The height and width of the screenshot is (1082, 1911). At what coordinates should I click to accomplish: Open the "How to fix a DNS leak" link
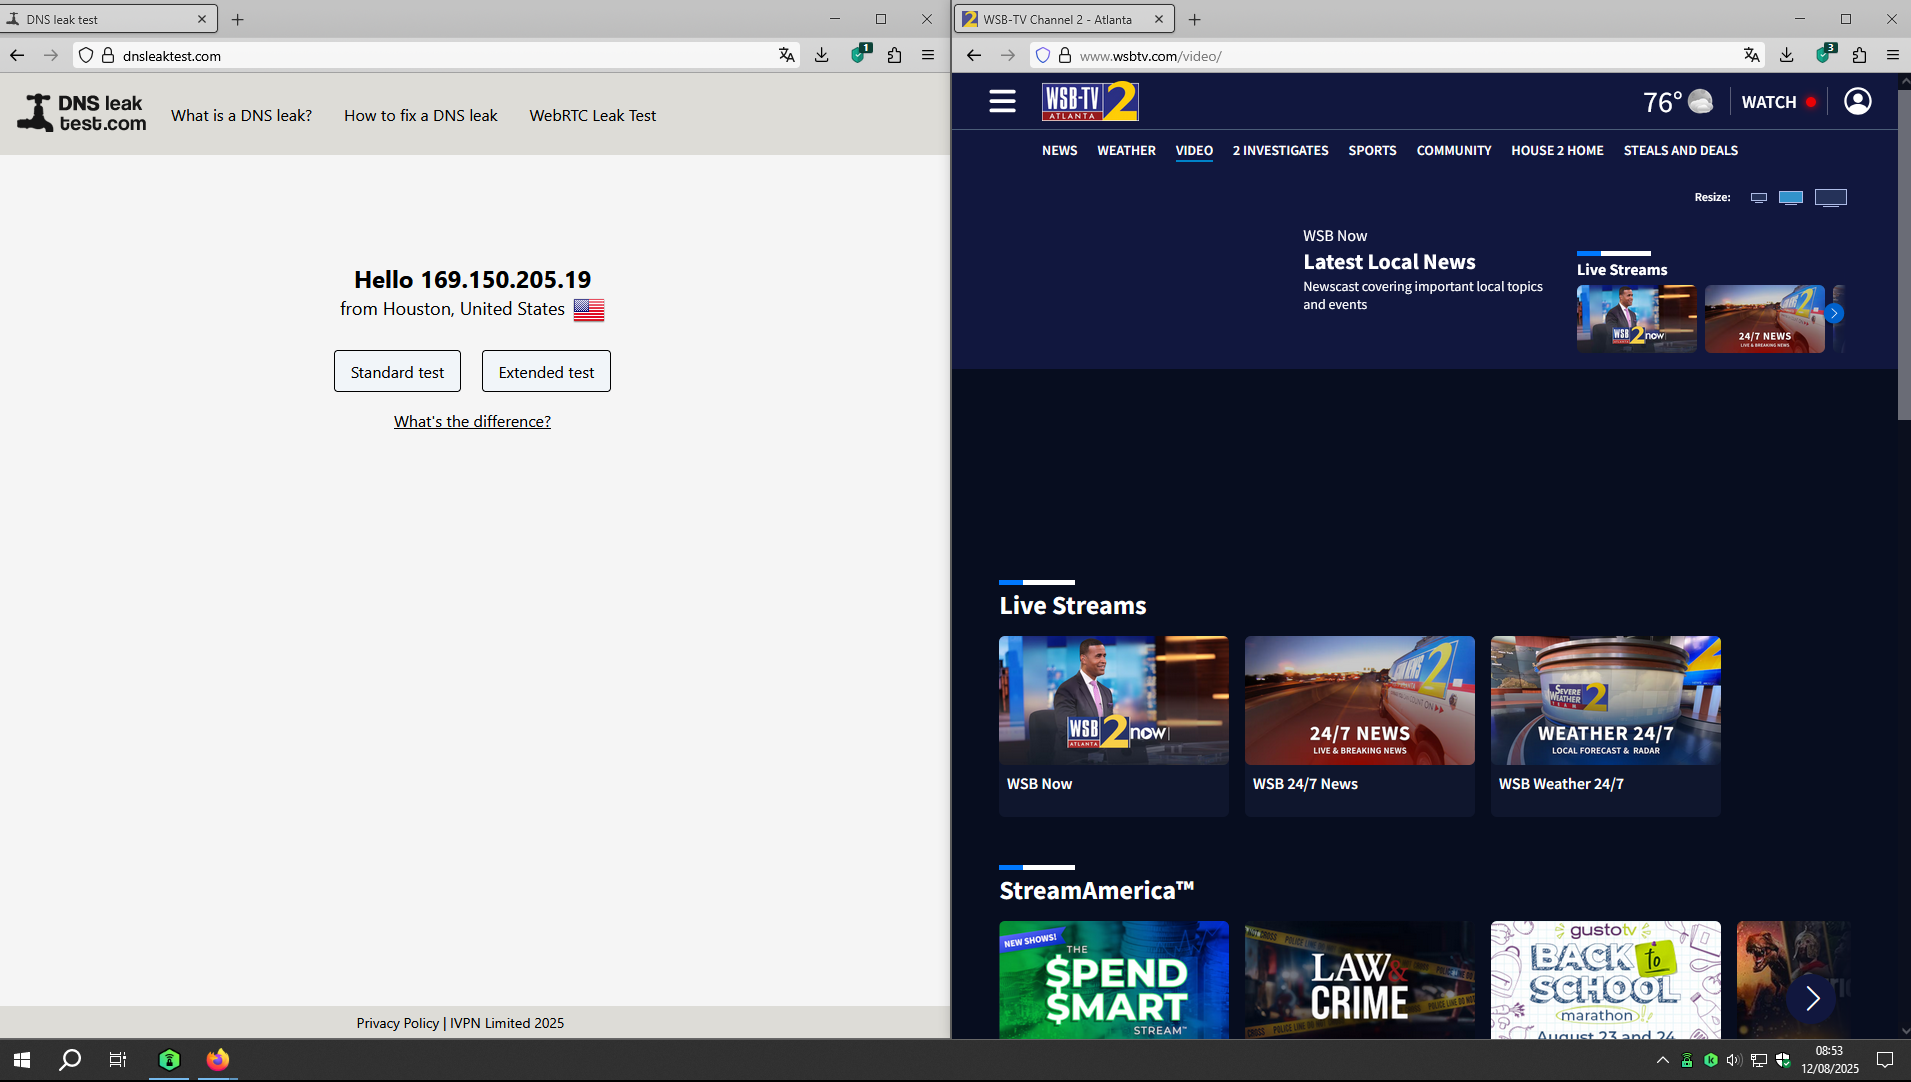point(421,116)
